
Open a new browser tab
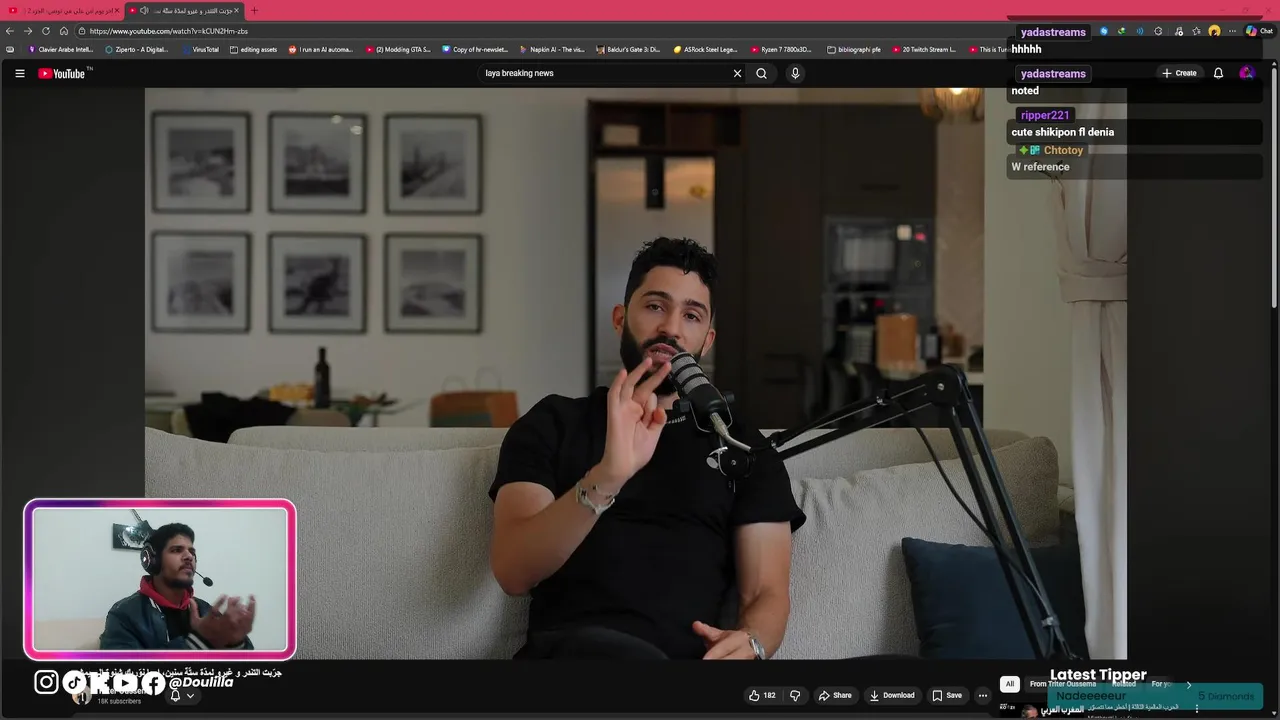coord(254,11)
